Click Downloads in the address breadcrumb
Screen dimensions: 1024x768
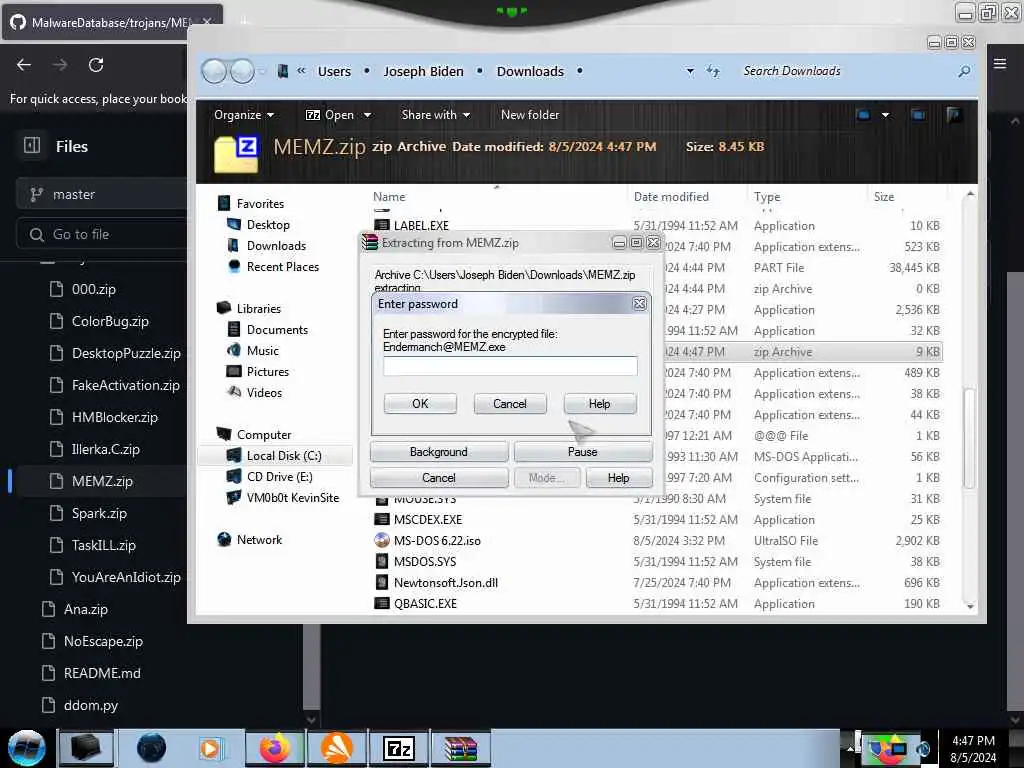pyautogui.click(x=530, y=71)
